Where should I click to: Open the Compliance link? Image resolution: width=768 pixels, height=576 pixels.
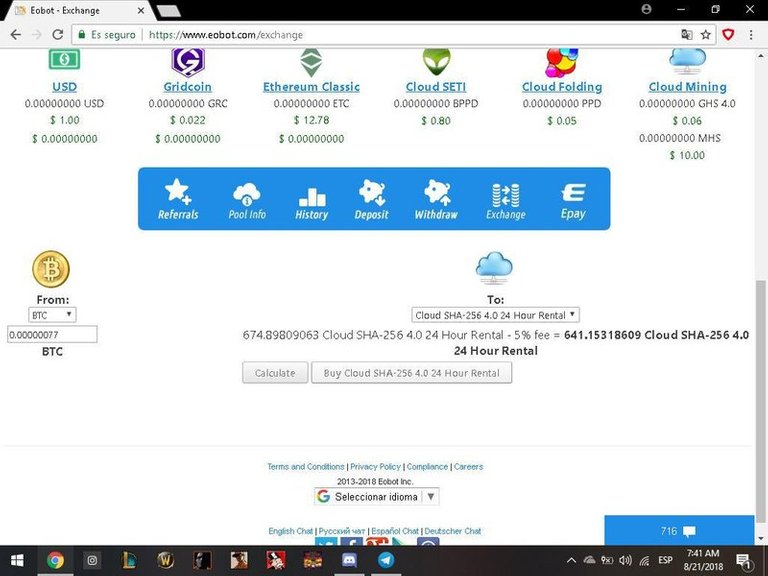427,466
